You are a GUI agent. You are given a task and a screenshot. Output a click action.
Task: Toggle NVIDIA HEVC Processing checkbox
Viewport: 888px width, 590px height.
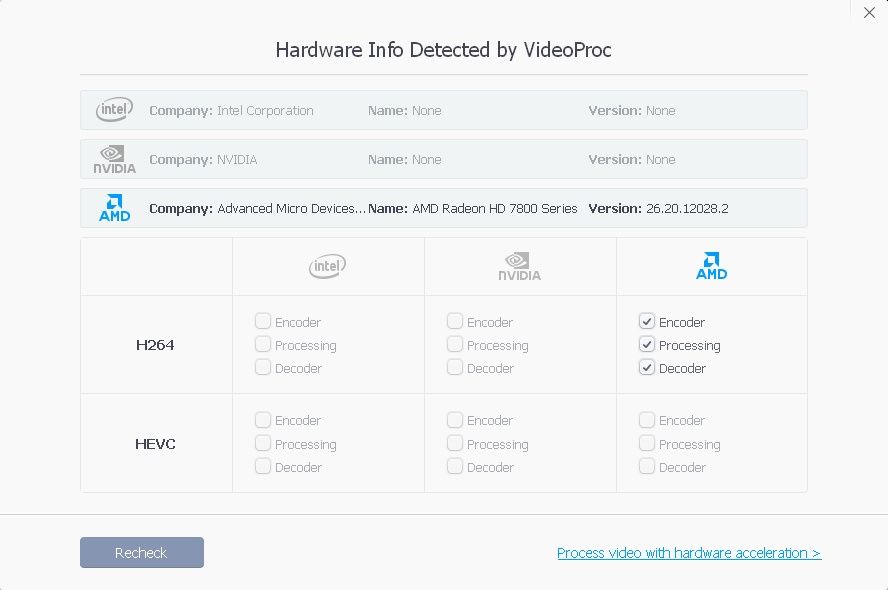(x=455, y=443)
